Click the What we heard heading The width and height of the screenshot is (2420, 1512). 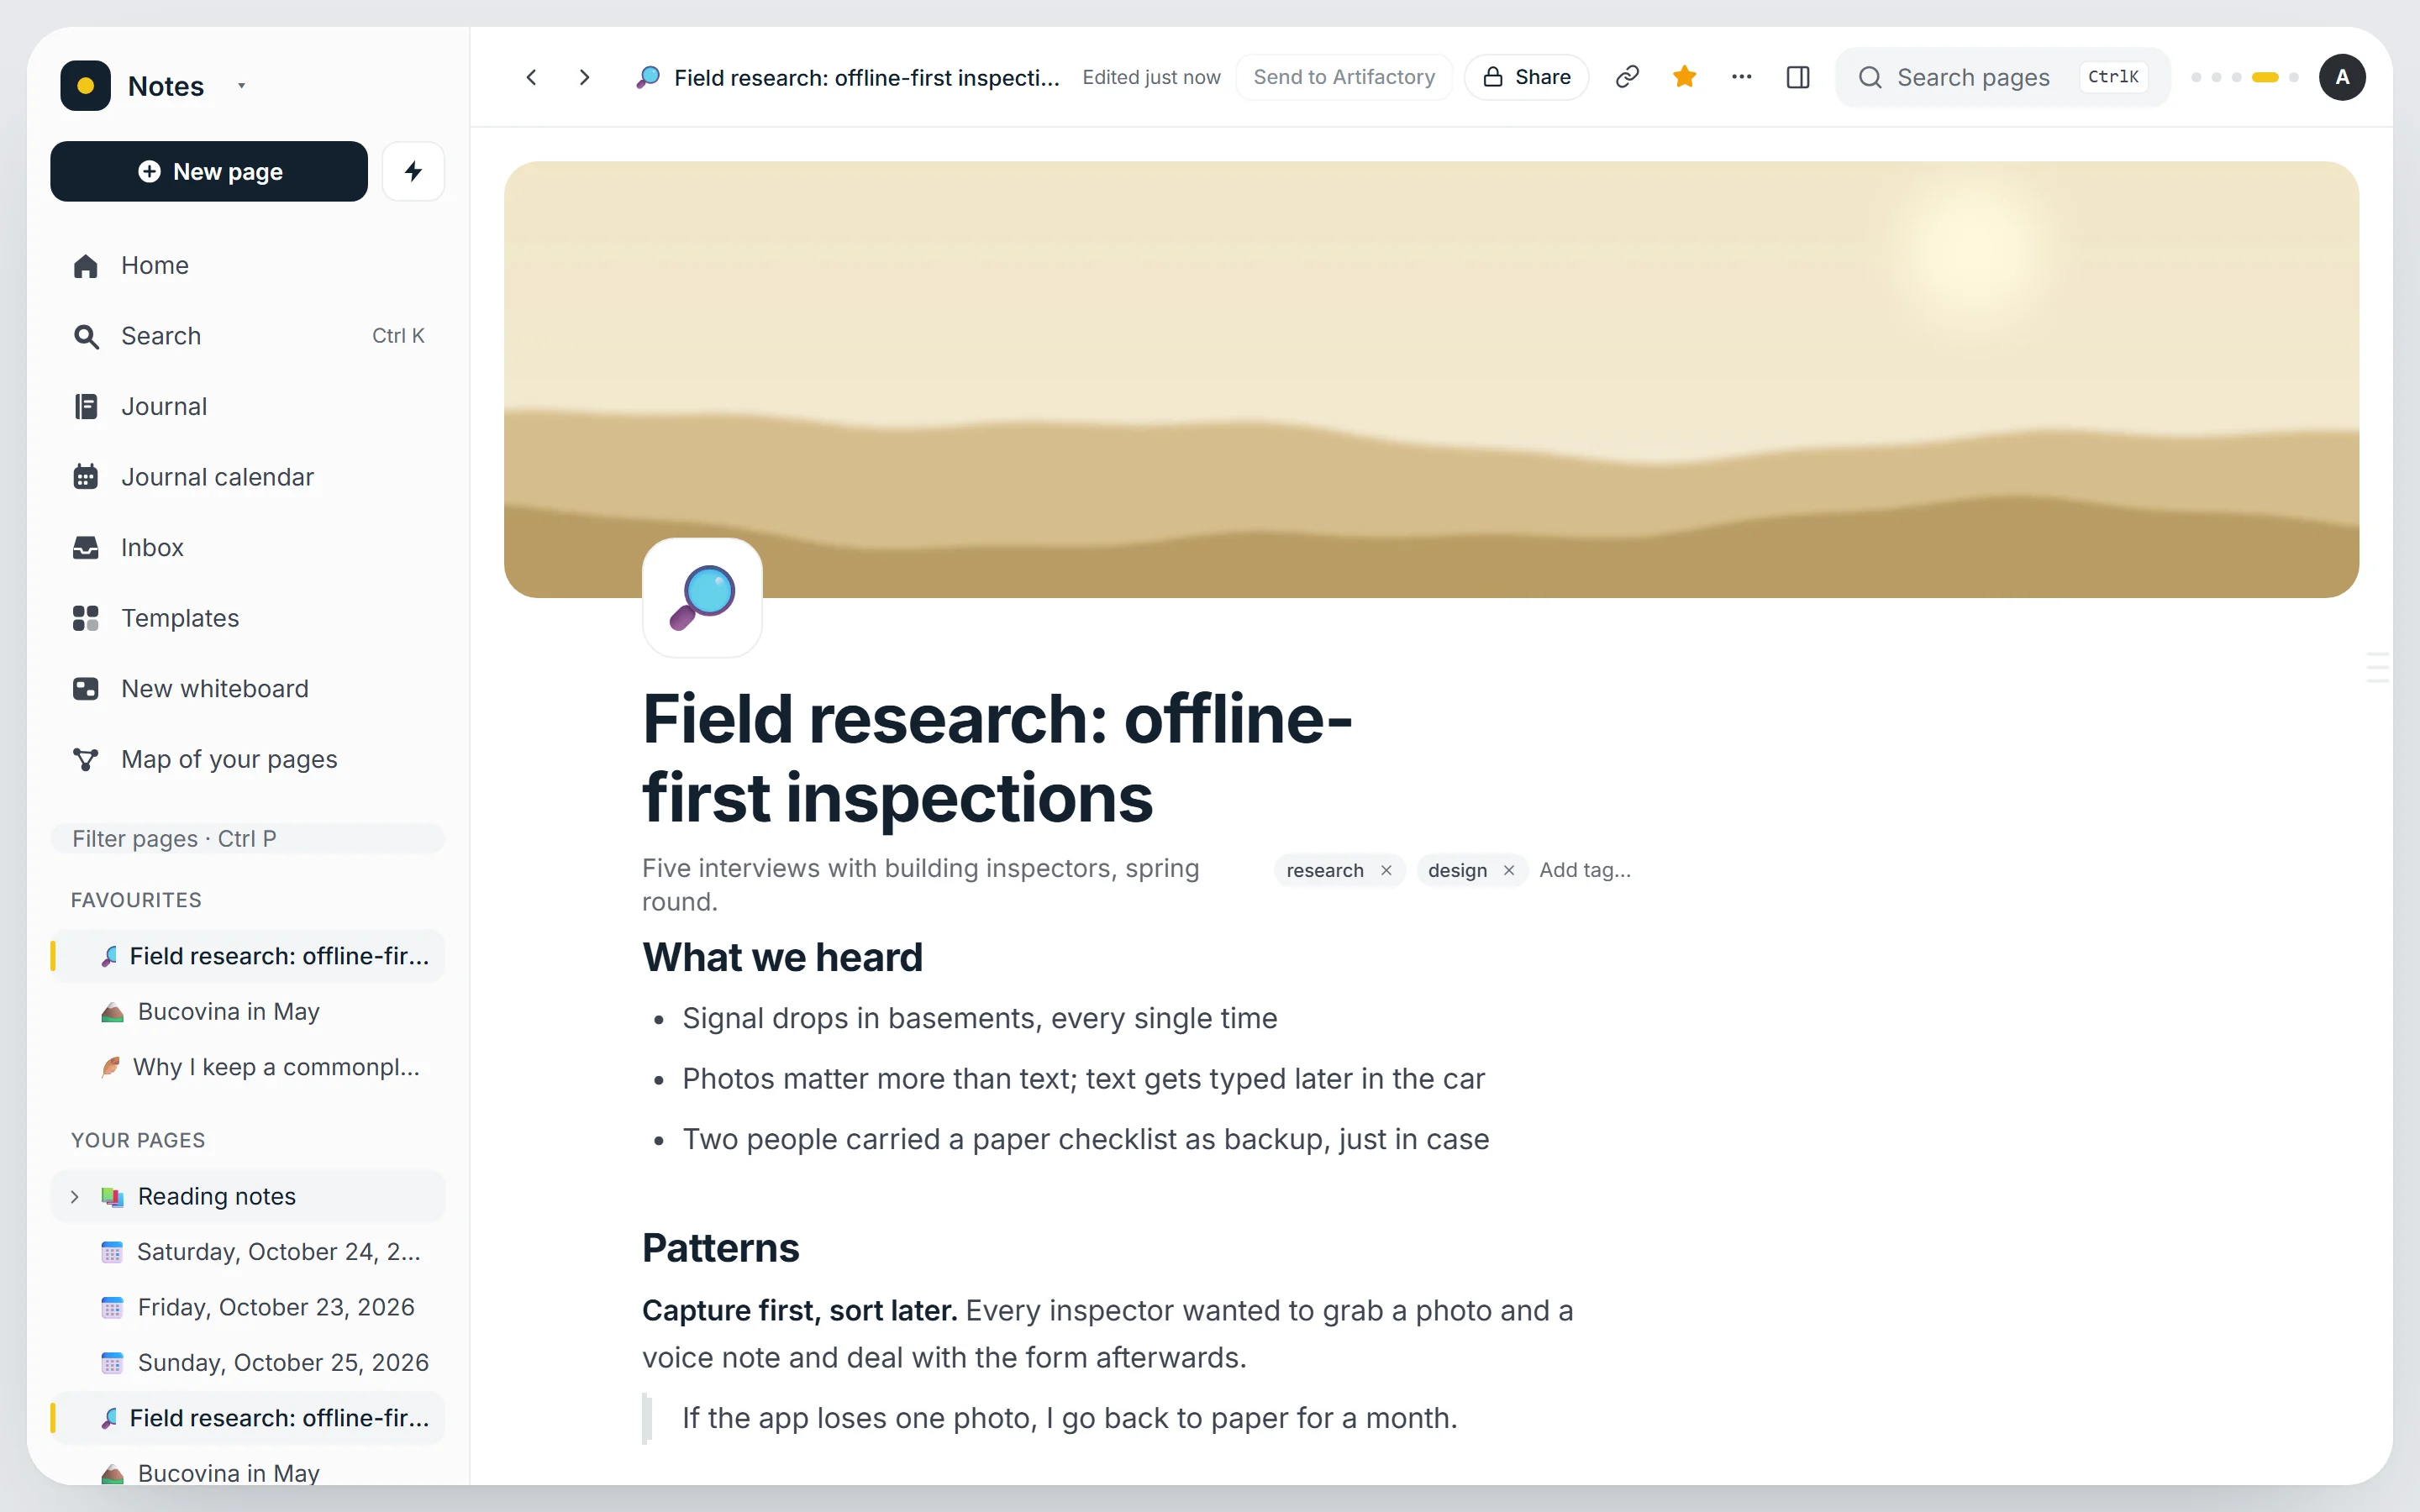click(782, 957)
